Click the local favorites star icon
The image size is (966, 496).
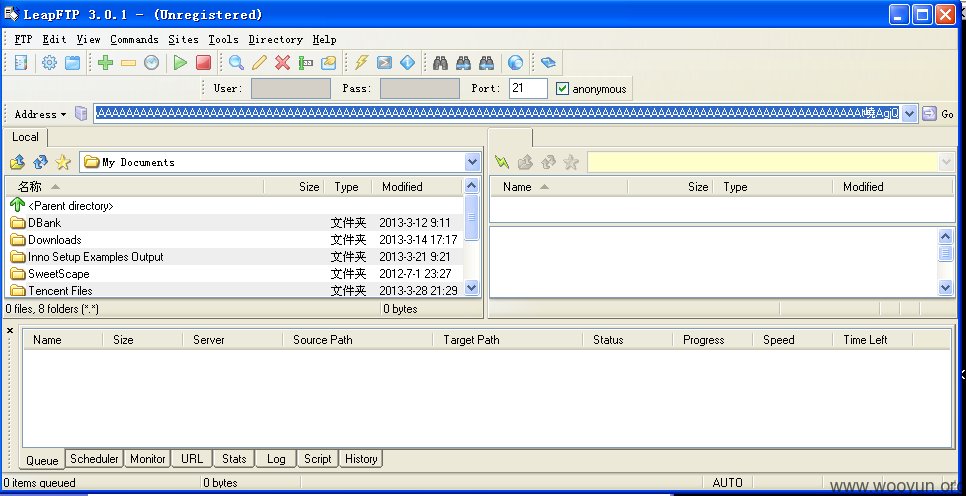click(x=63, y=162)
